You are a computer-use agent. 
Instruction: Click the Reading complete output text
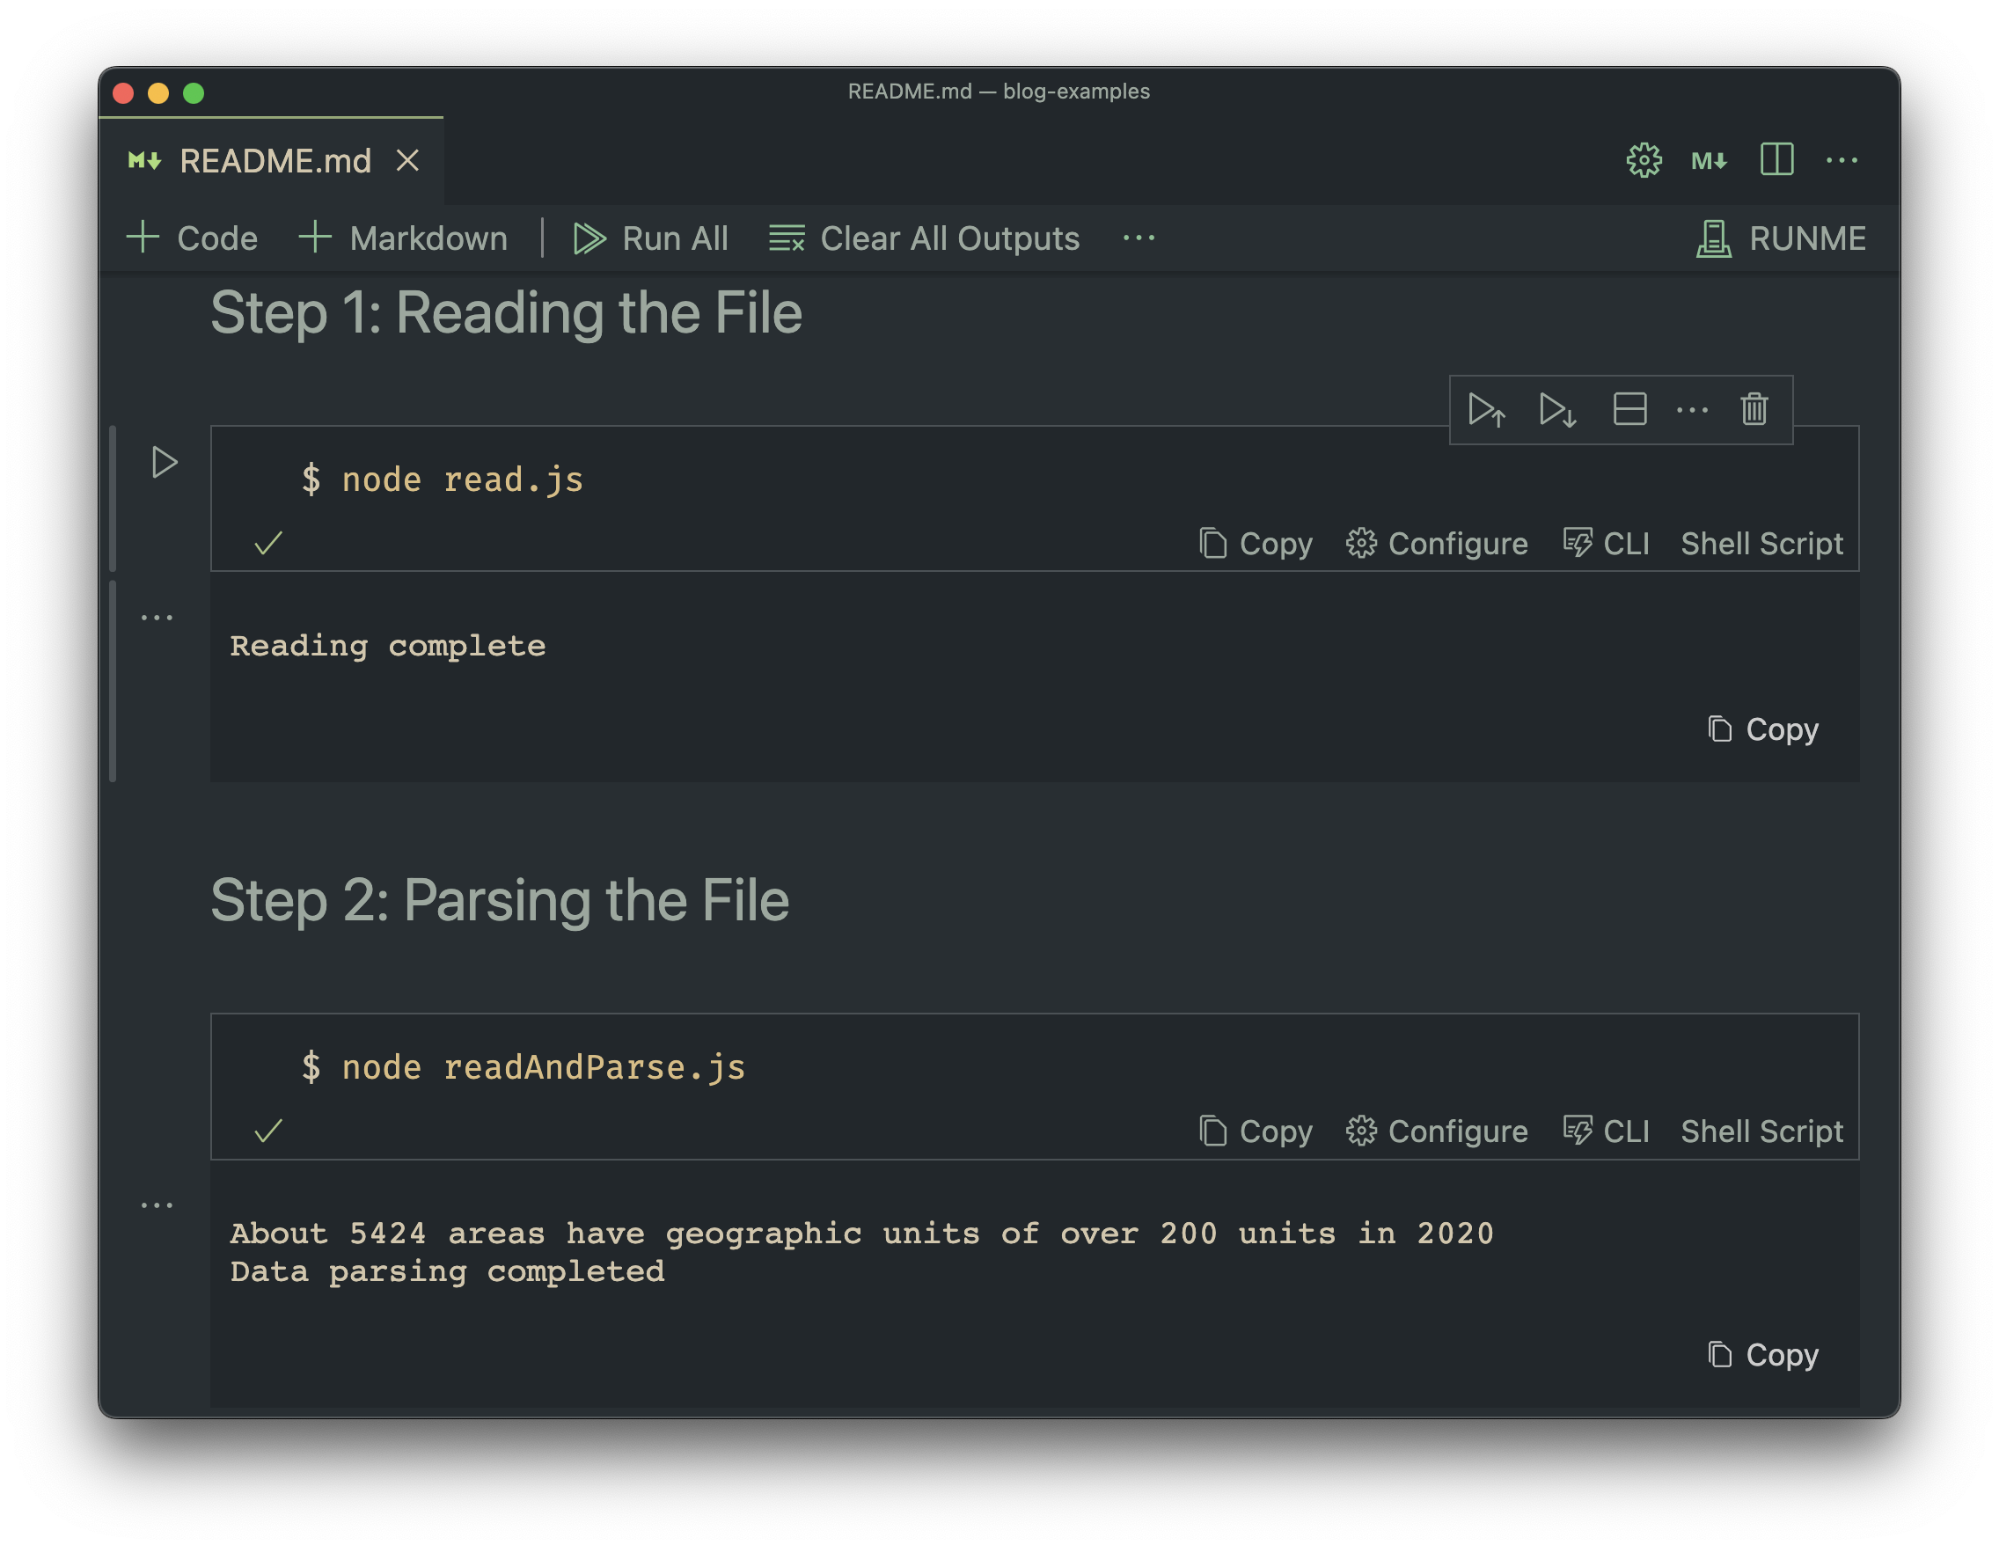(x=388, y=646)
